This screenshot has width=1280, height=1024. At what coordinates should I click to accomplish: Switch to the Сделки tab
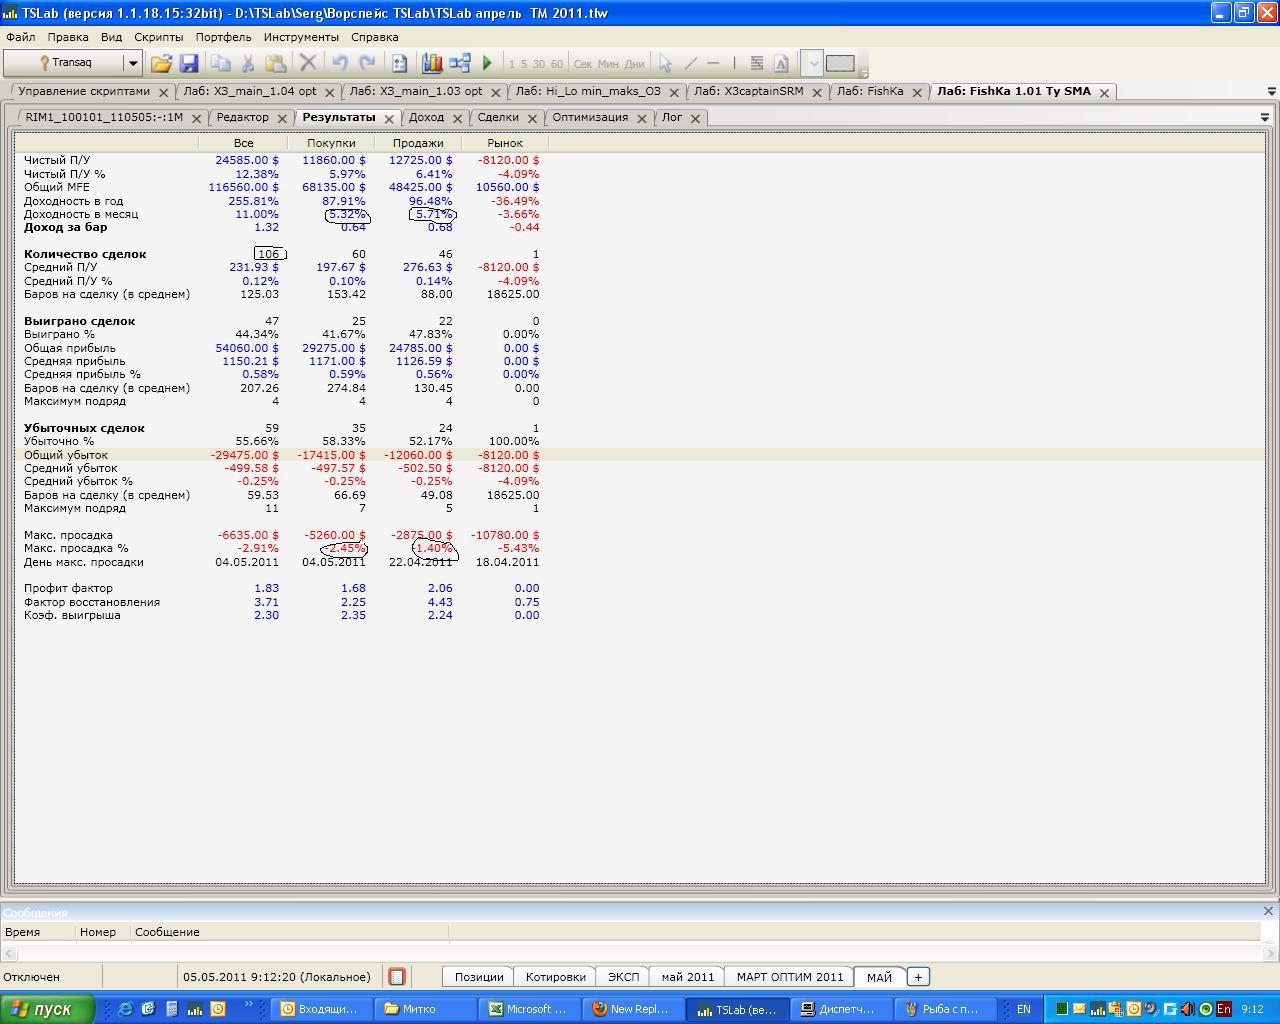(x=498, y=117)
